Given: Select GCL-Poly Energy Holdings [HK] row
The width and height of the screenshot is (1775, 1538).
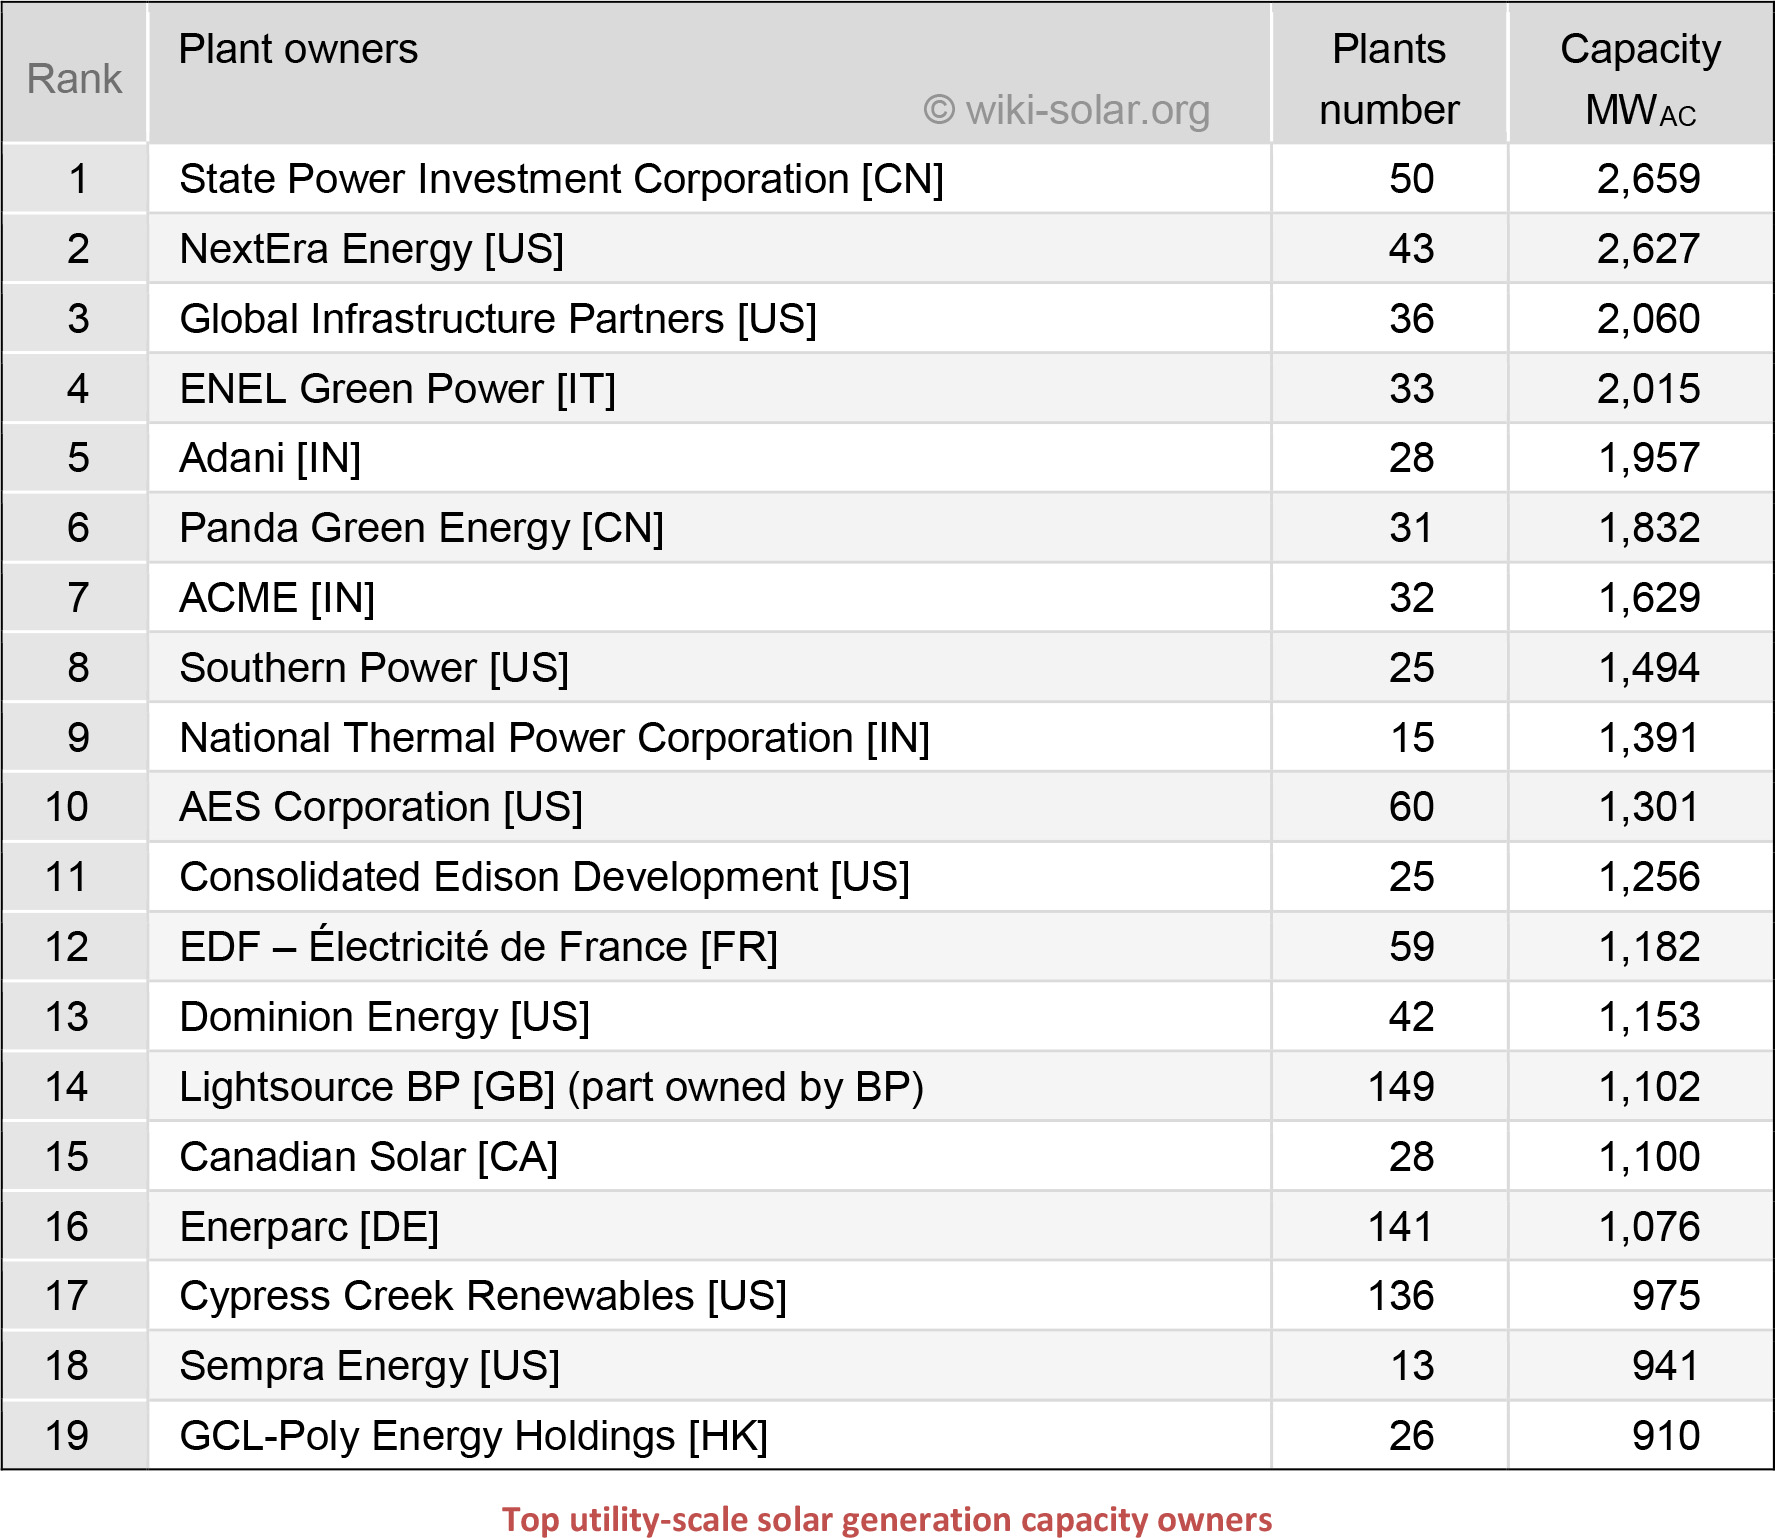Looking at the screenshot, I should coord(473,1436).
